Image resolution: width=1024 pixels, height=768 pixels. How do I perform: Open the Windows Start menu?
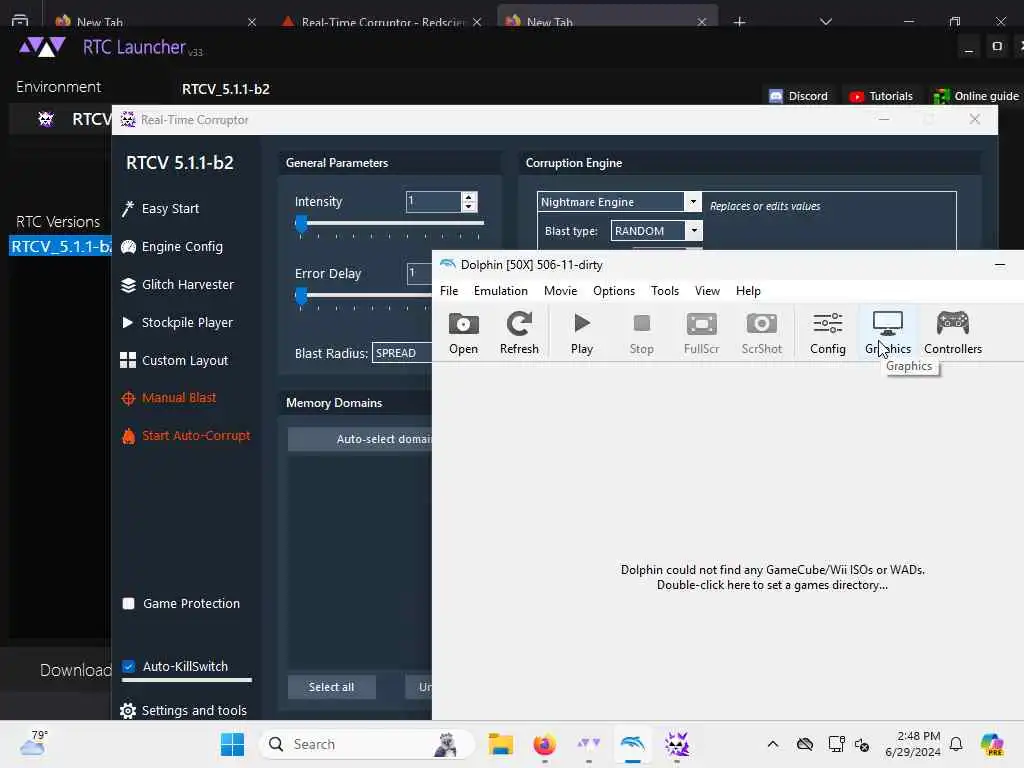[232, 744]
